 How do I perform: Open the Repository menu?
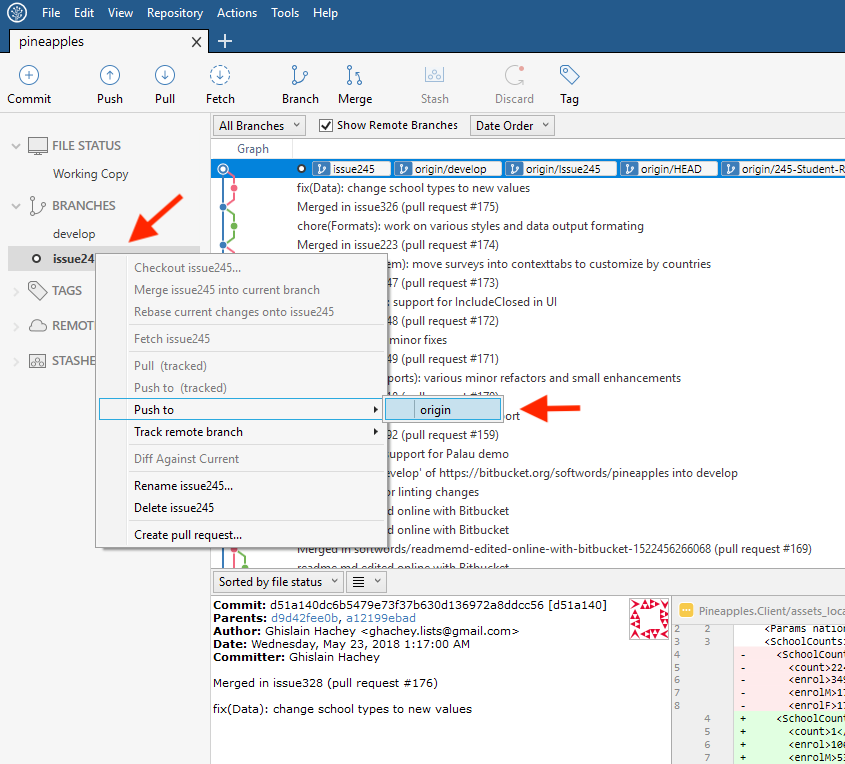point(174,13)
